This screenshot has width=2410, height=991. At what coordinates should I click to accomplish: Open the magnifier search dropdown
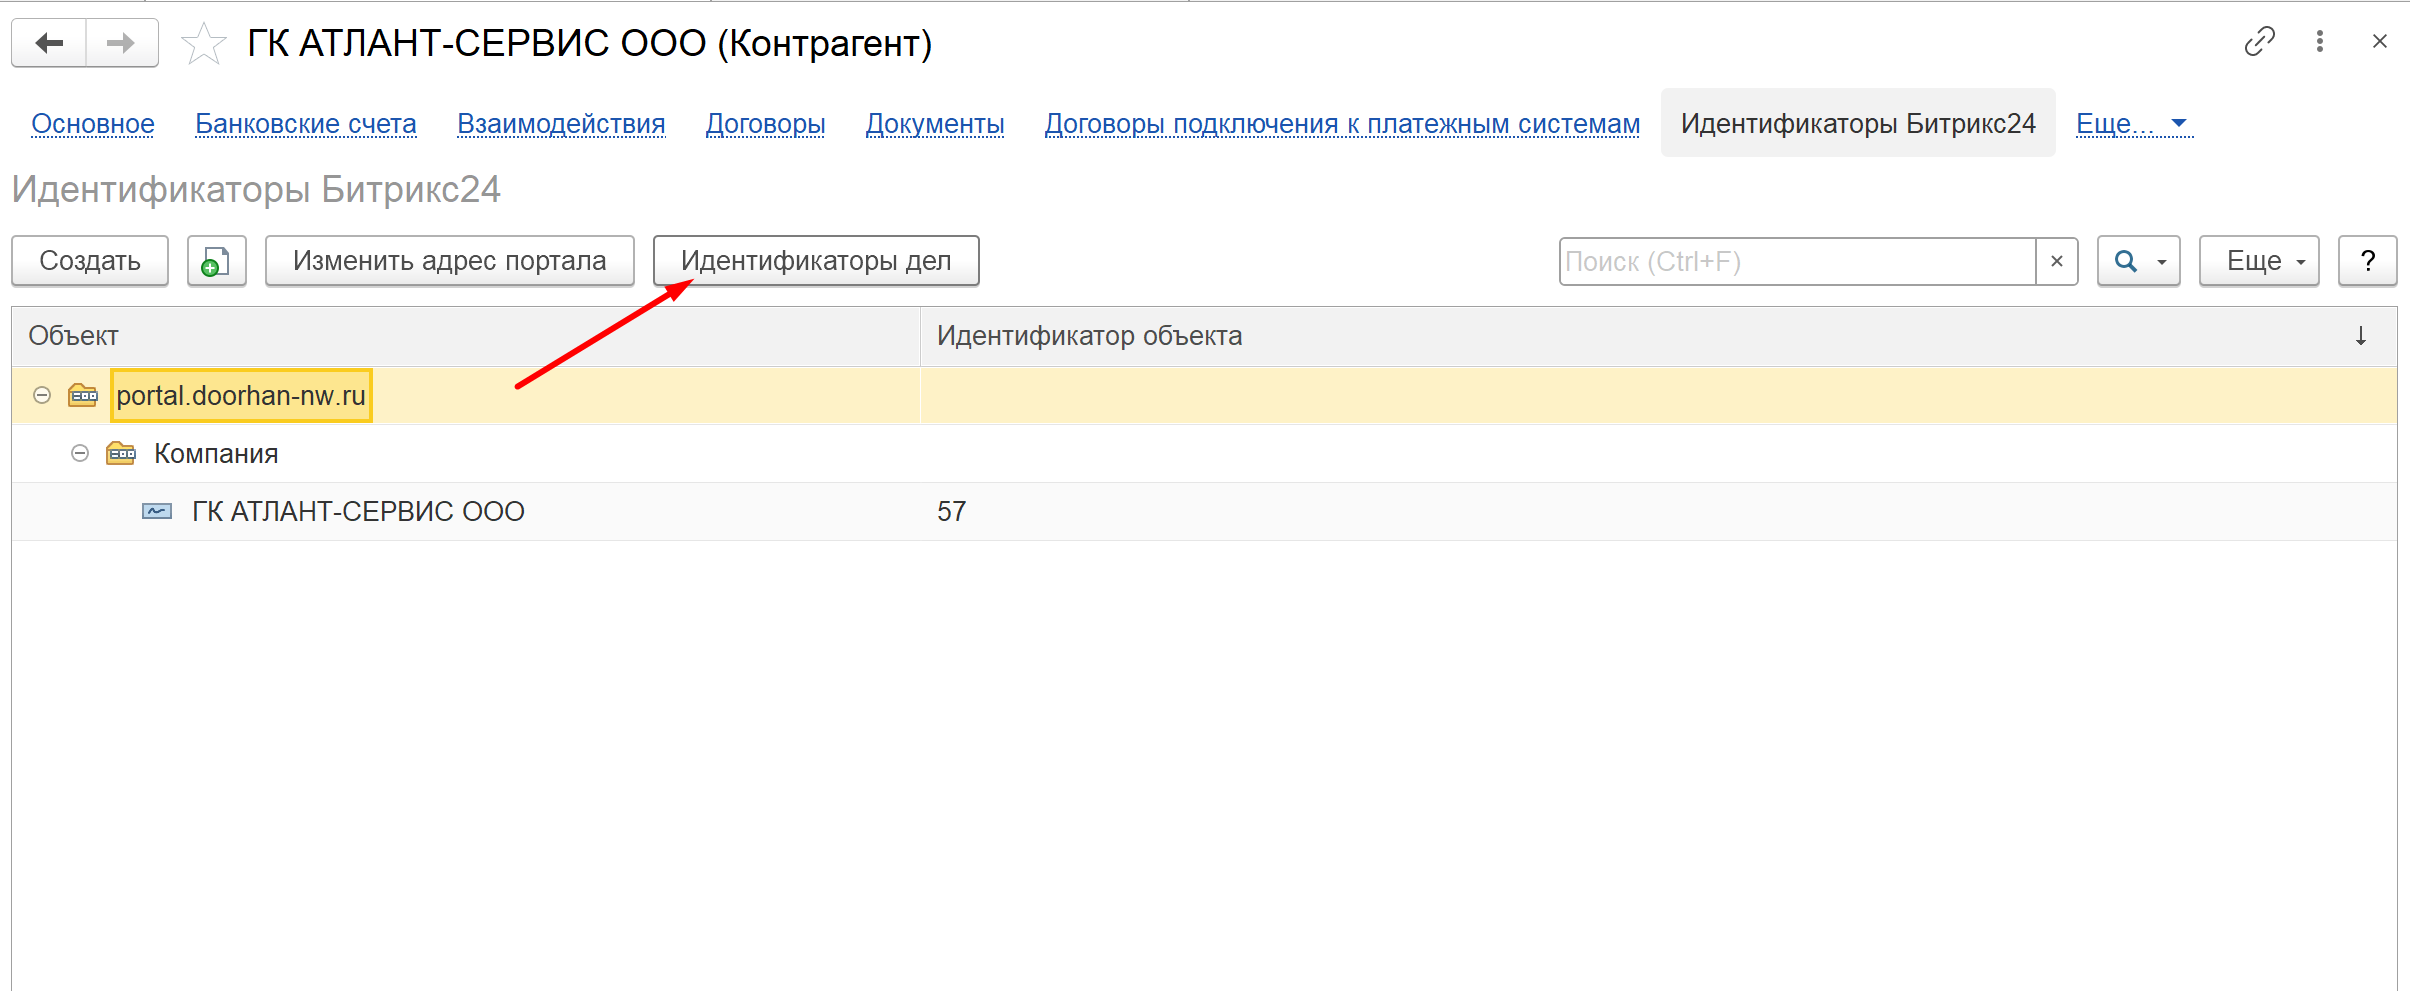point(2139,261)
